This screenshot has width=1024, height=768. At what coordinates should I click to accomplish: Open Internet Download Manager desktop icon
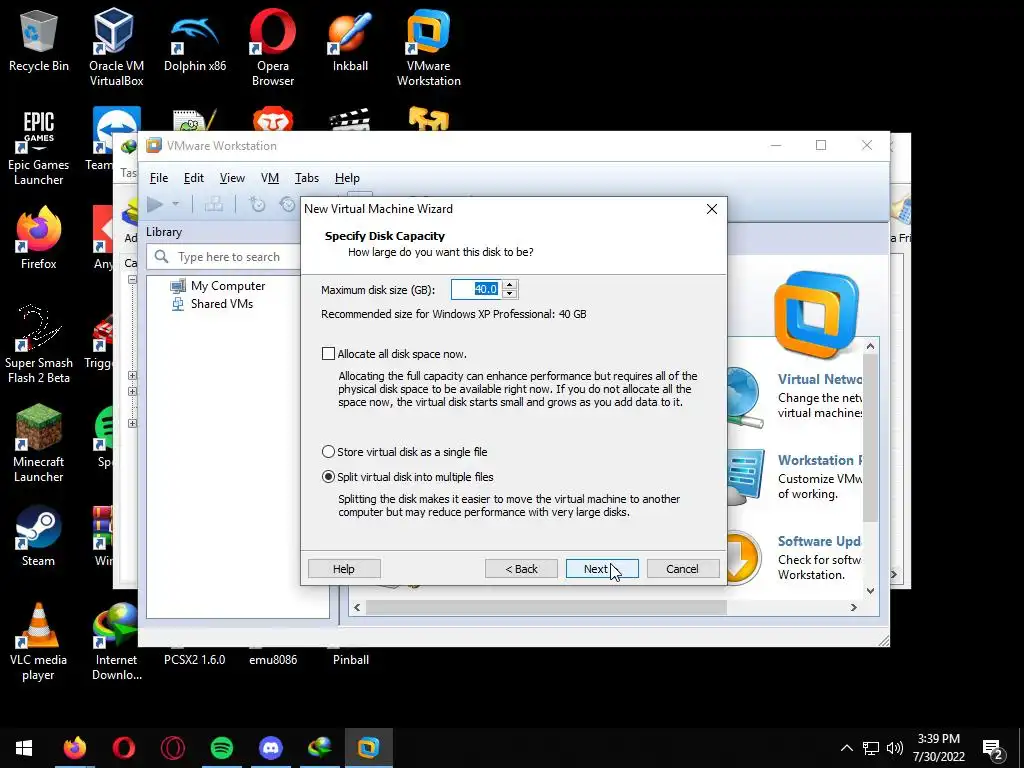click(116, 642)
